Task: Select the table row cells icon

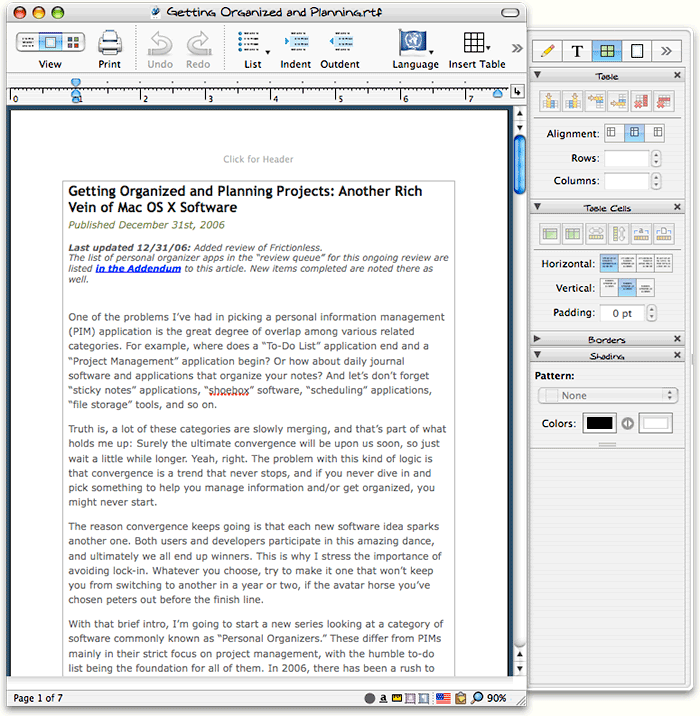Action: pos(550,234)
